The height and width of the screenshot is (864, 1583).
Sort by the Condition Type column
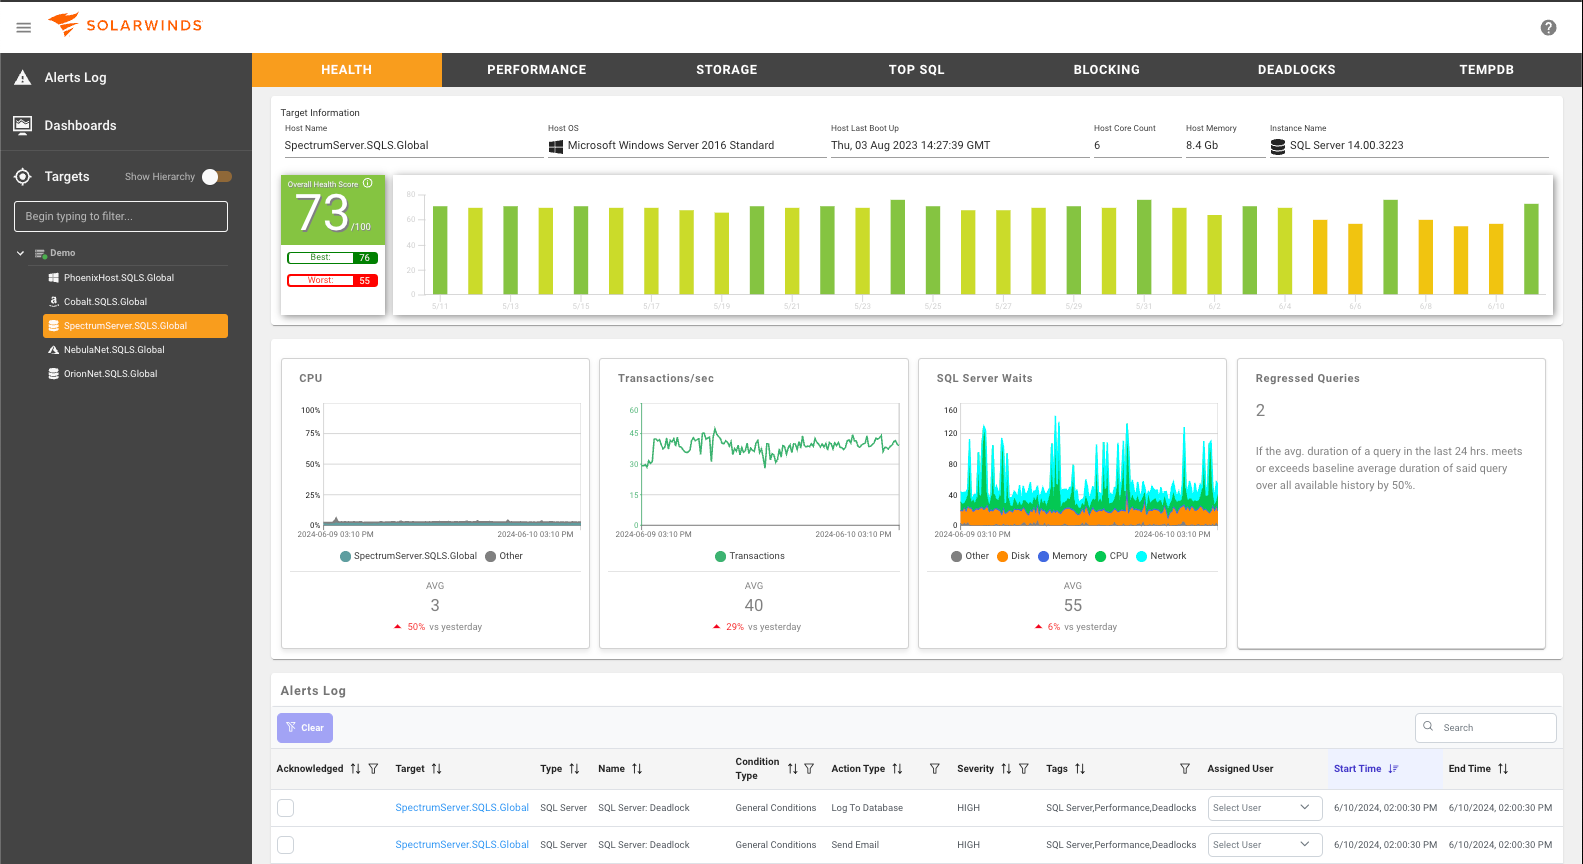(x=792, y=769)
